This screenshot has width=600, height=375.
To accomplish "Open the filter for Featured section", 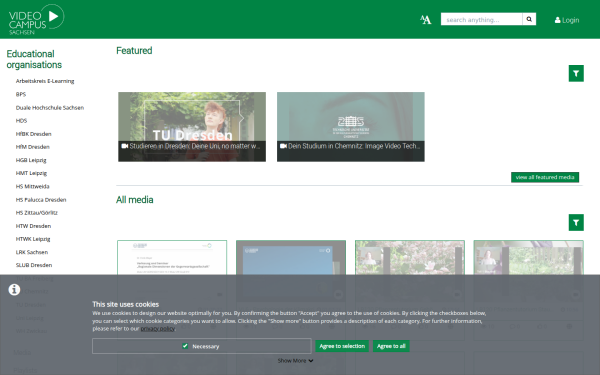I will tap(576, 73).
